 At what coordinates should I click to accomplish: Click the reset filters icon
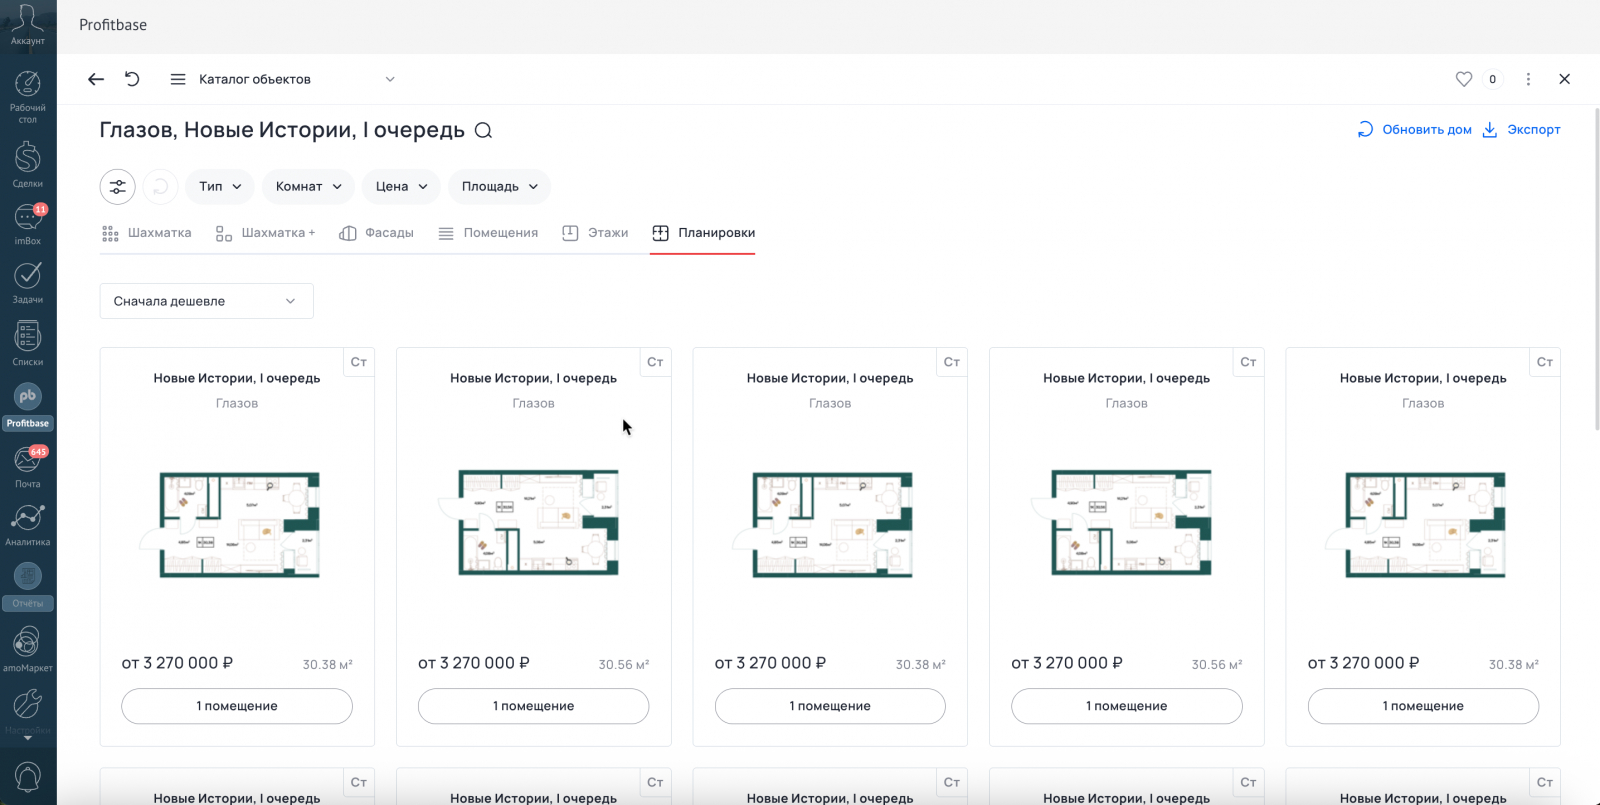(161, 187)
